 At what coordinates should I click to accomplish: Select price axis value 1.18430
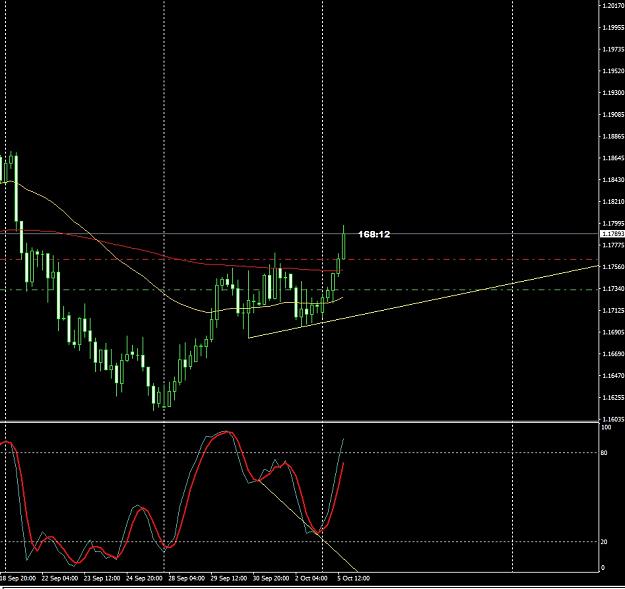tap(613, 180)
